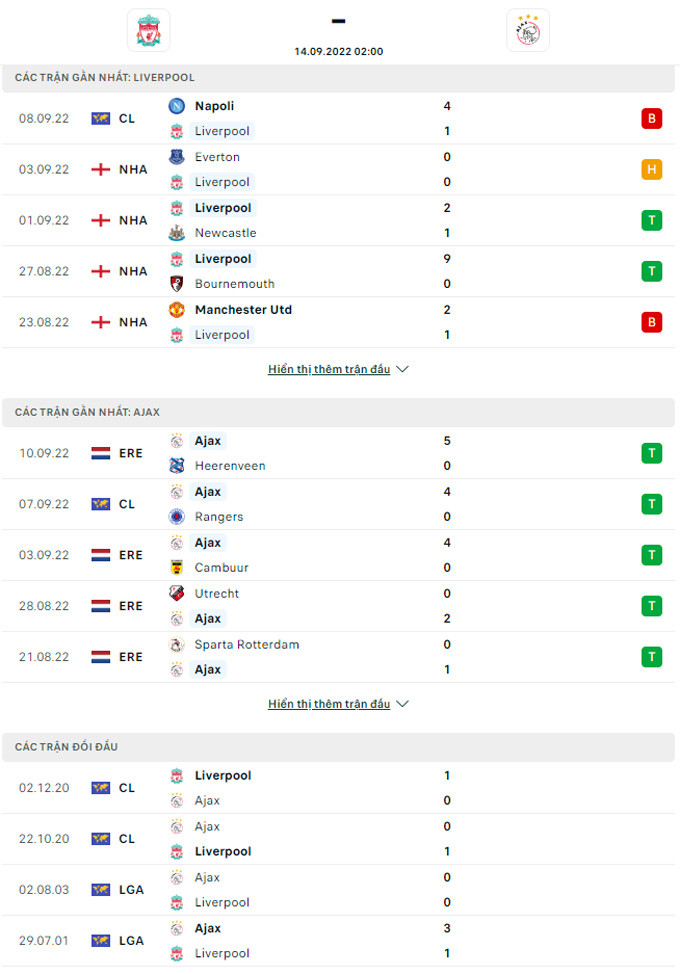Expand more Liverpool matches with the chevron
Screen dimensions: 680x974
coord(402,369)
